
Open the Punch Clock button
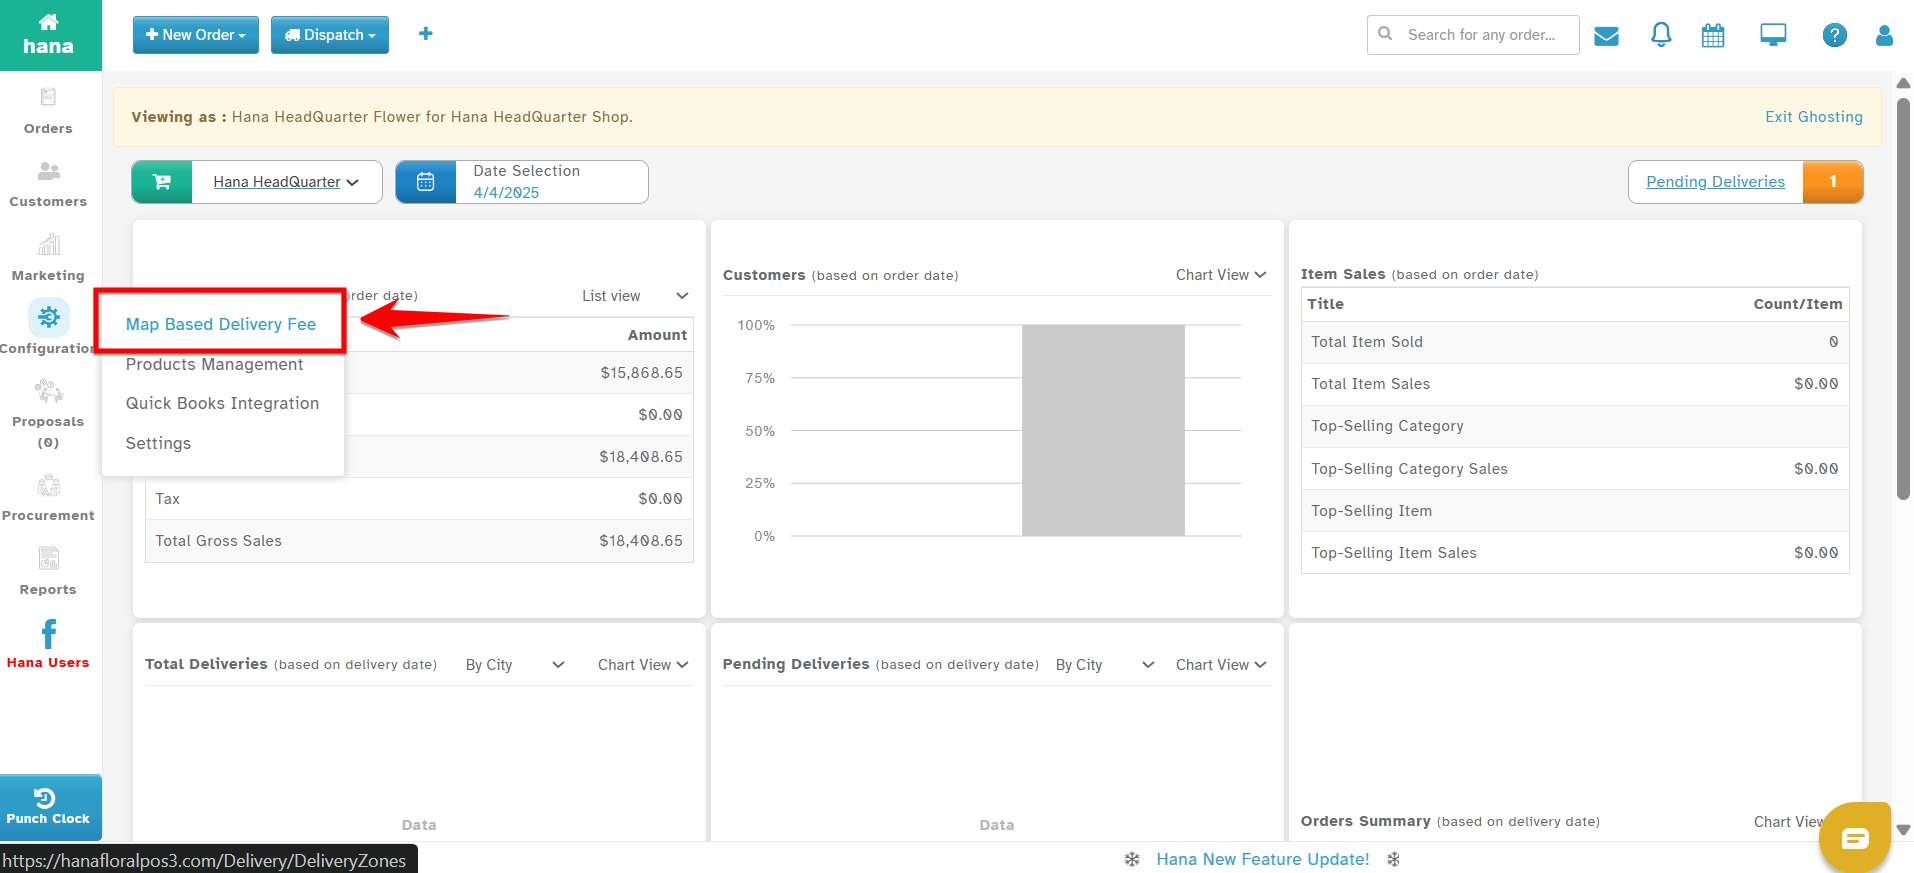(50, 807)
